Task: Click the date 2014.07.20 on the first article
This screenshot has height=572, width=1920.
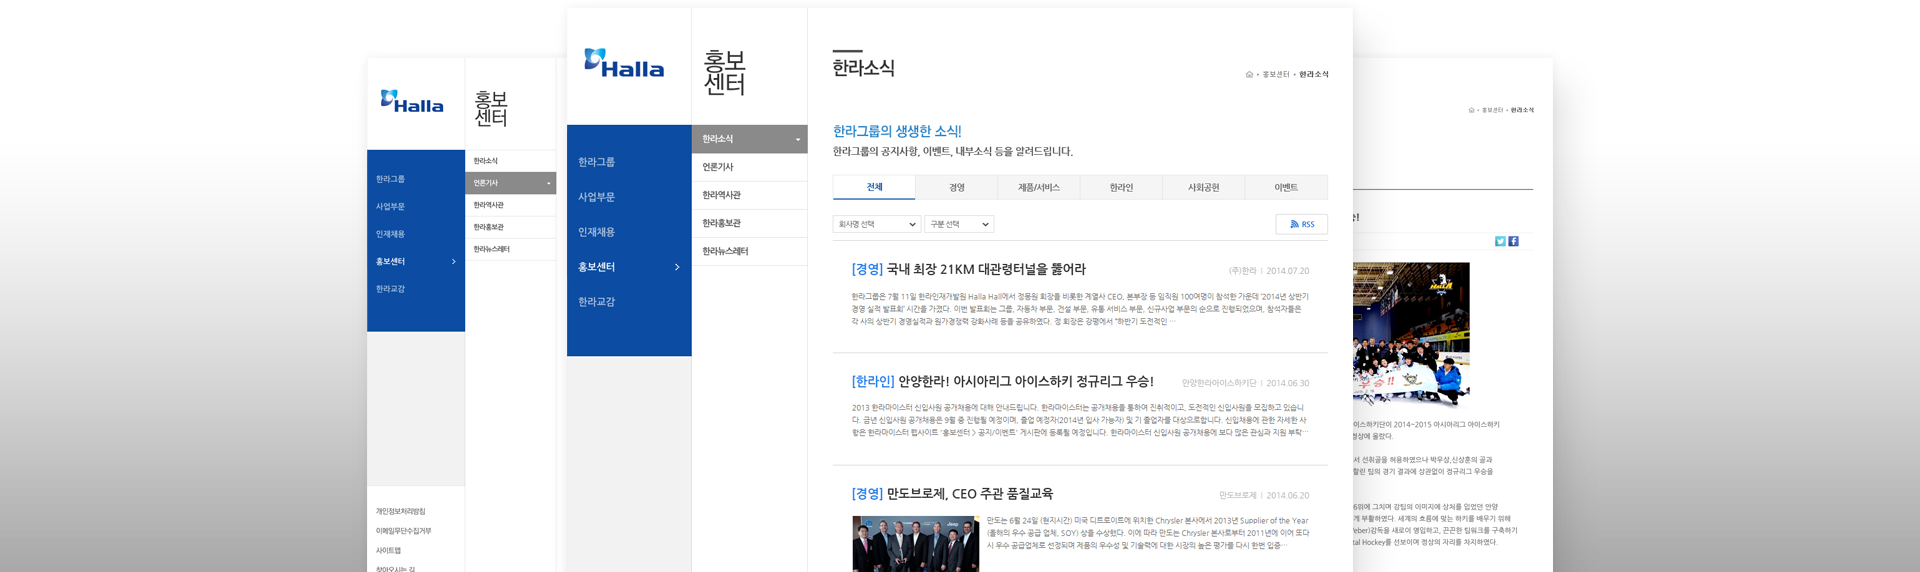Action: click(x=1288, y=271)
